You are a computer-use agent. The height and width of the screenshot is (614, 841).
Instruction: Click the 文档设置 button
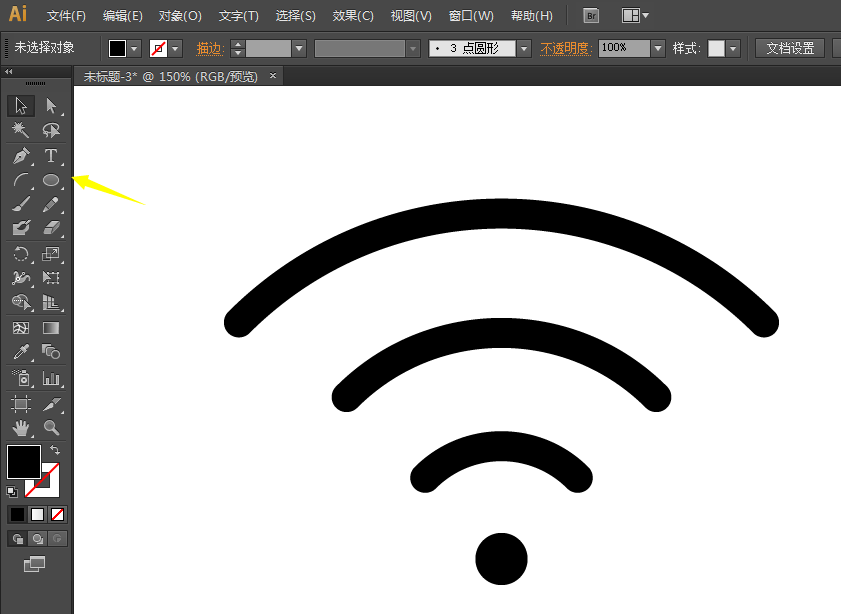pos(790,48)
